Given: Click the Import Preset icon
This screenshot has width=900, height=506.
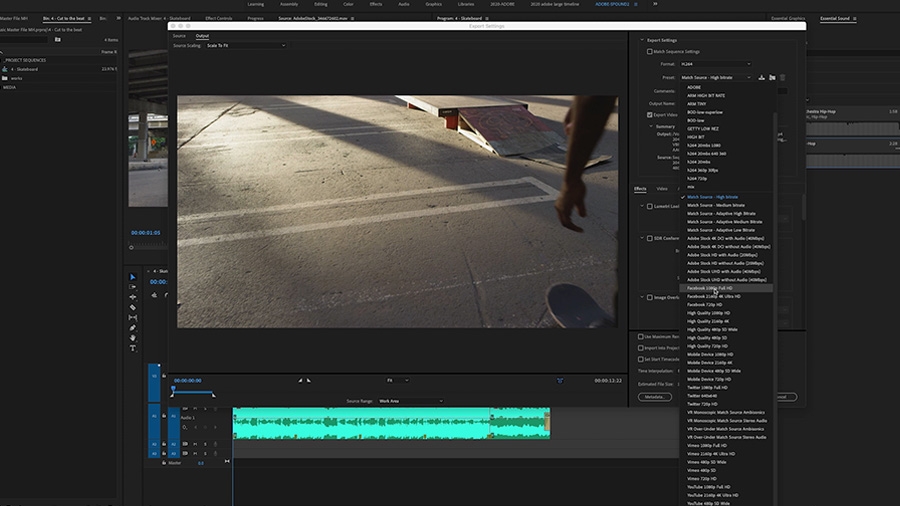Looking at the screenshot, I should click(x=772, y=77).
